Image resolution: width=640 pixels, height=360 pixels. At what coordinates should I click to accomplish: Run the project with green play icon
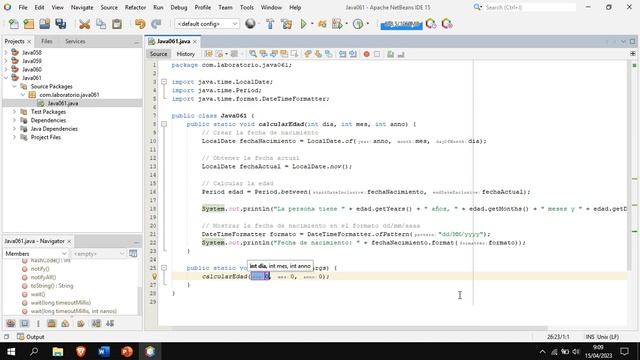[x=303, y=24]
